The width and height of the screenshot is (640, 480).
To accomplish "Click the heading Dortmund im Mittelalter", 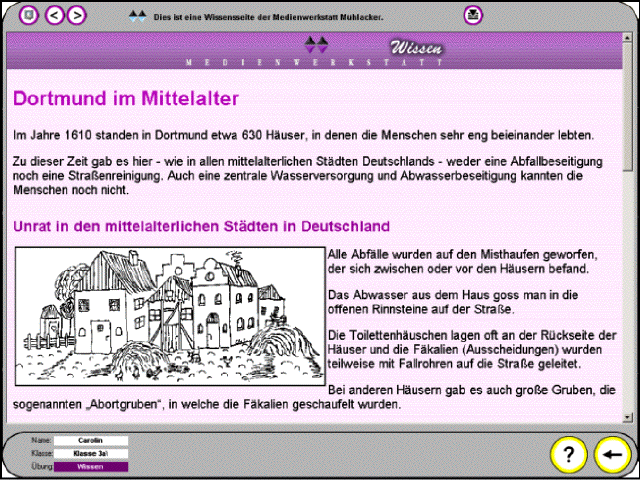I will click(x=125, y=99).
